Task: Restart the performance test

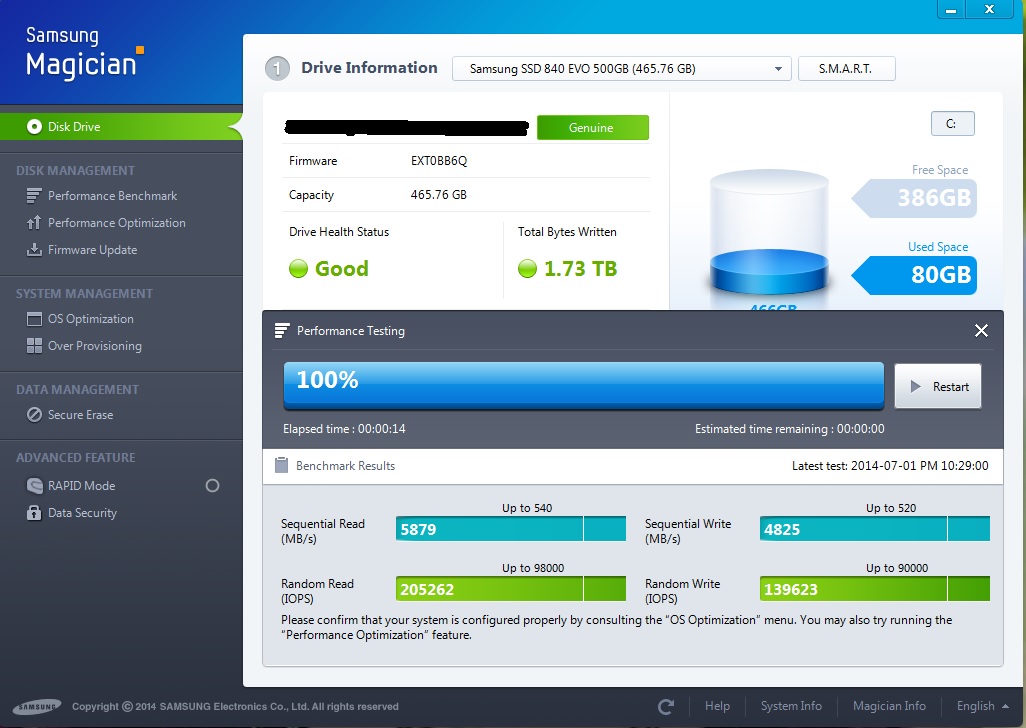Action: pyautogui.click(x=938, y=387)
